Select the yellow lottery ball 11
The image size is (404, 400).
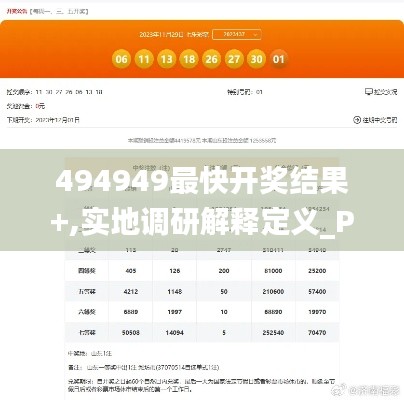click(144, 59)
